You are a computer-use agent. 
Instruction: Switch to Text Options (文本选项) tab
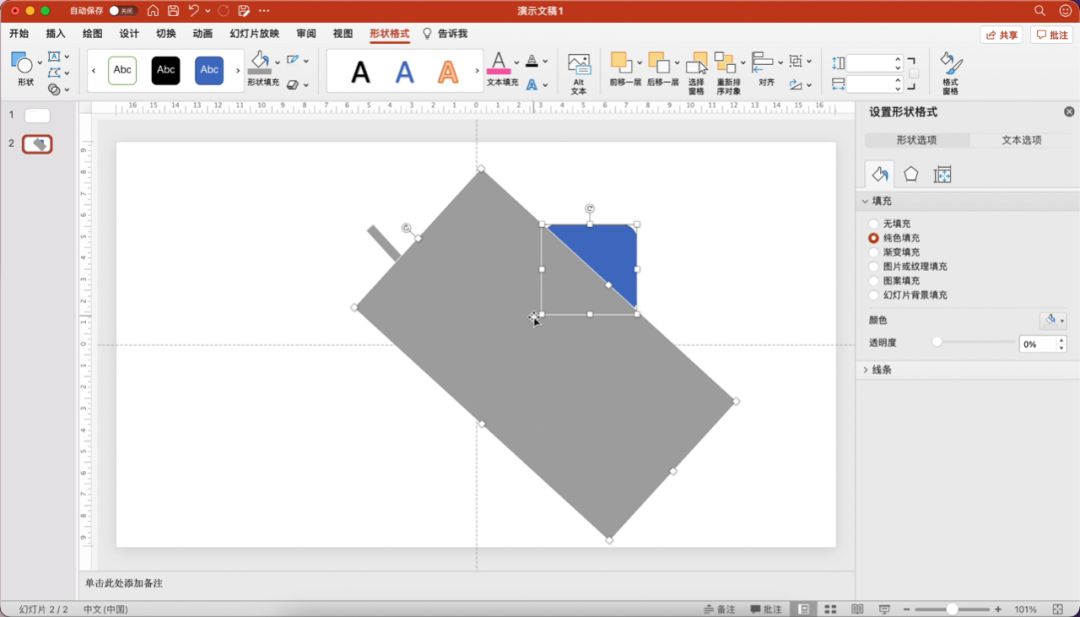point(1021,140)
